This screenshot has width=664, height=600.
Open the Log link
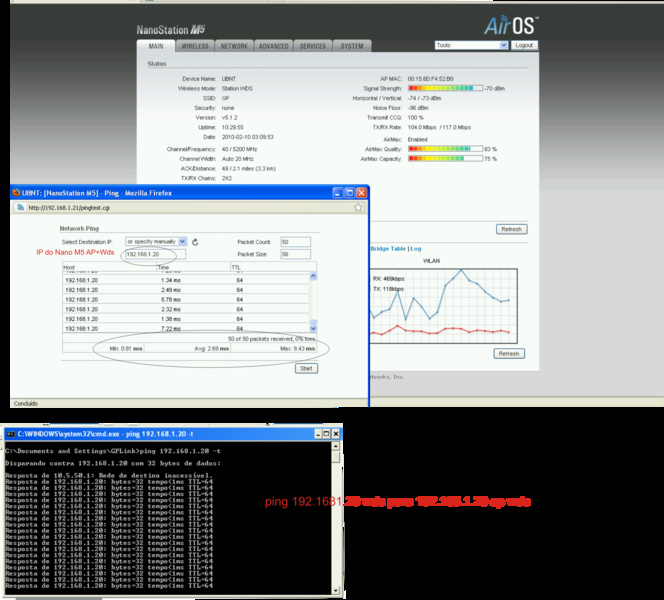point(416,249)
